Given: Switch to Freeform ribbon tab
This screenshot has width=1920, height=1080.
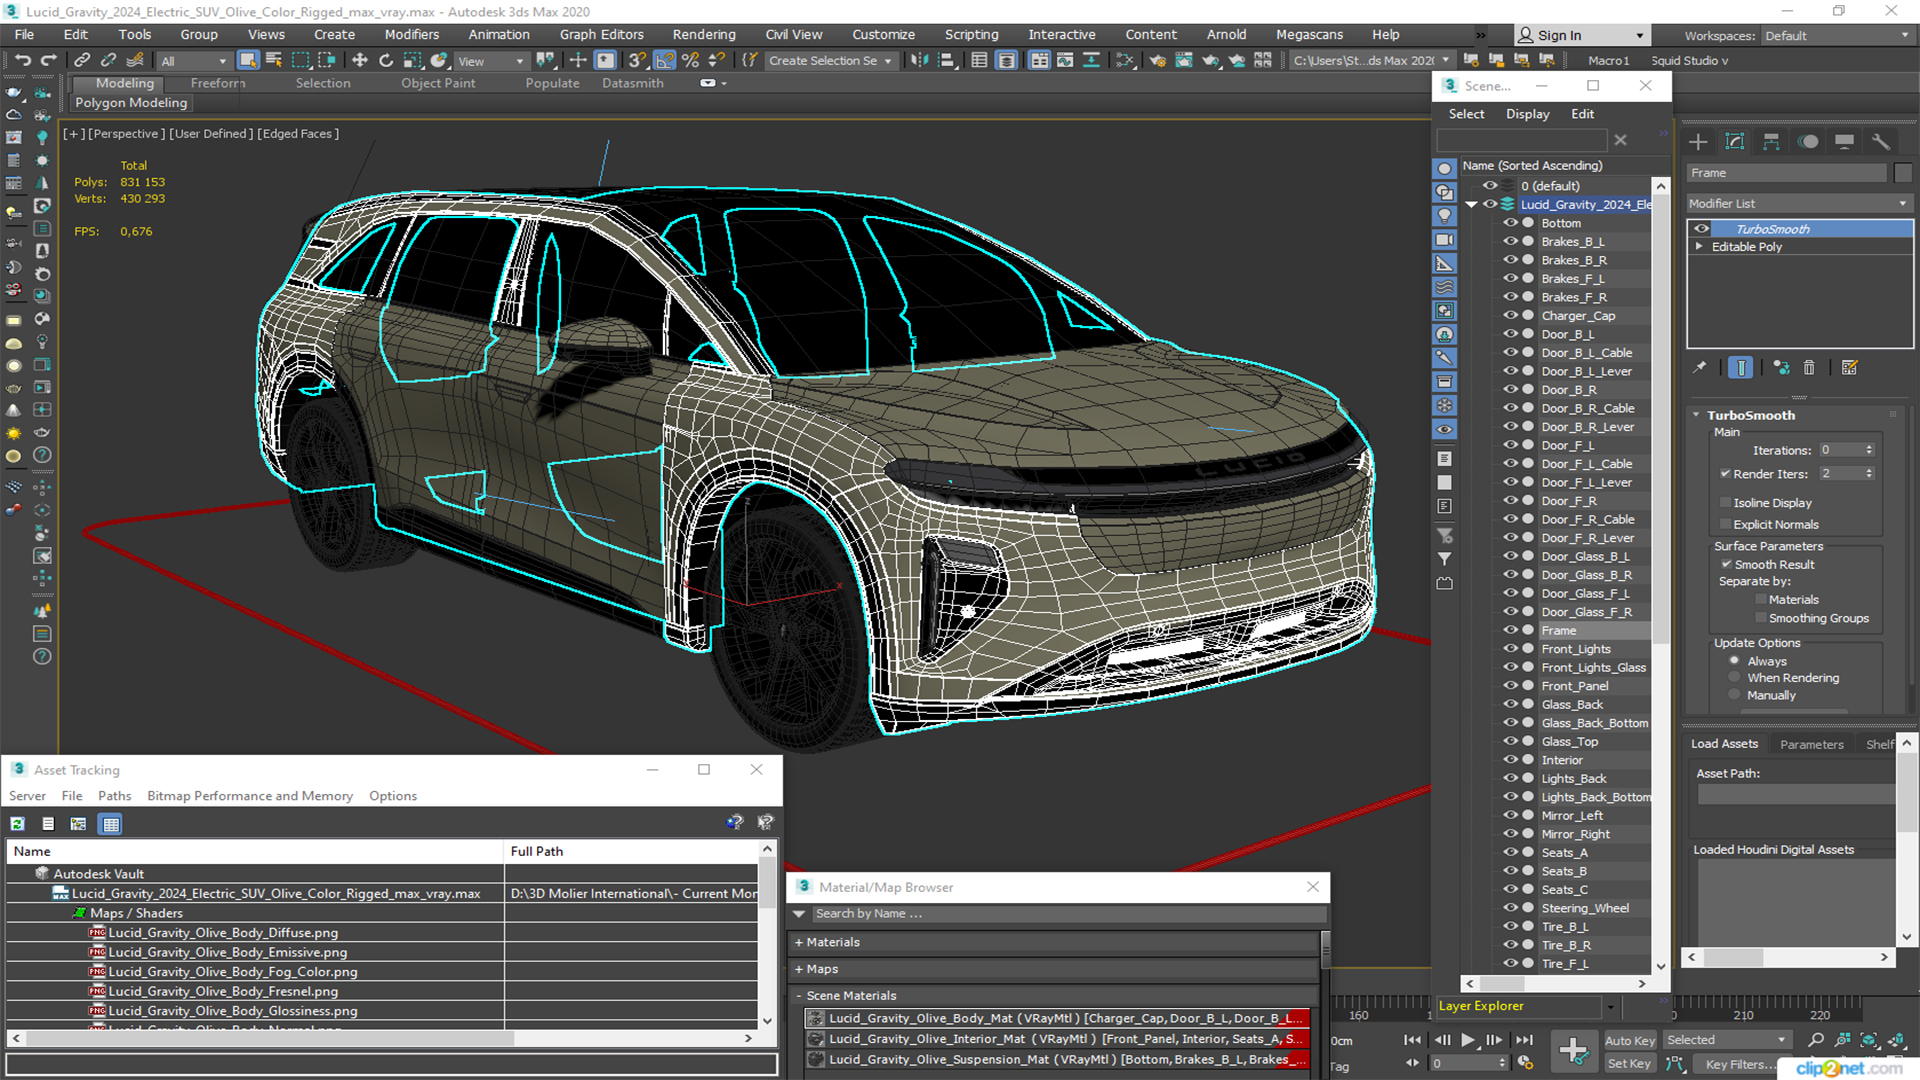Looking at the screenshot, I should coord(217,83).
